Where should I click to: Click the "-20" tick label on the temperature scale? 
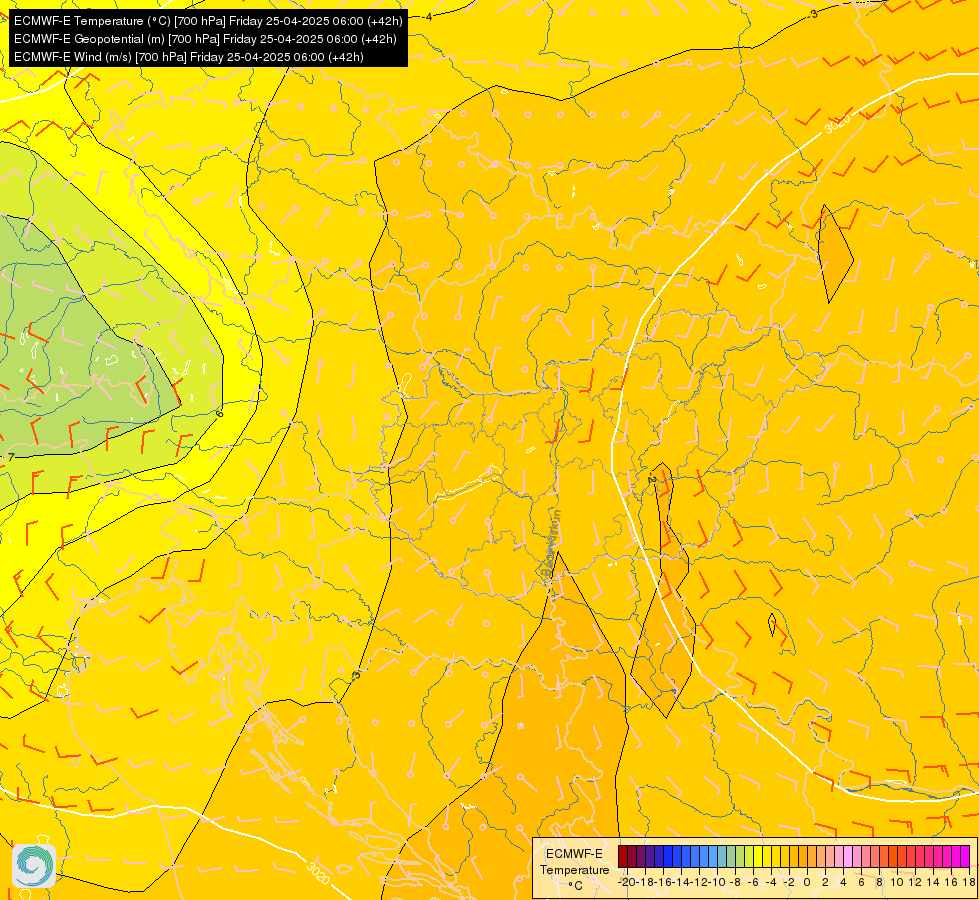(x=627, y=882)
